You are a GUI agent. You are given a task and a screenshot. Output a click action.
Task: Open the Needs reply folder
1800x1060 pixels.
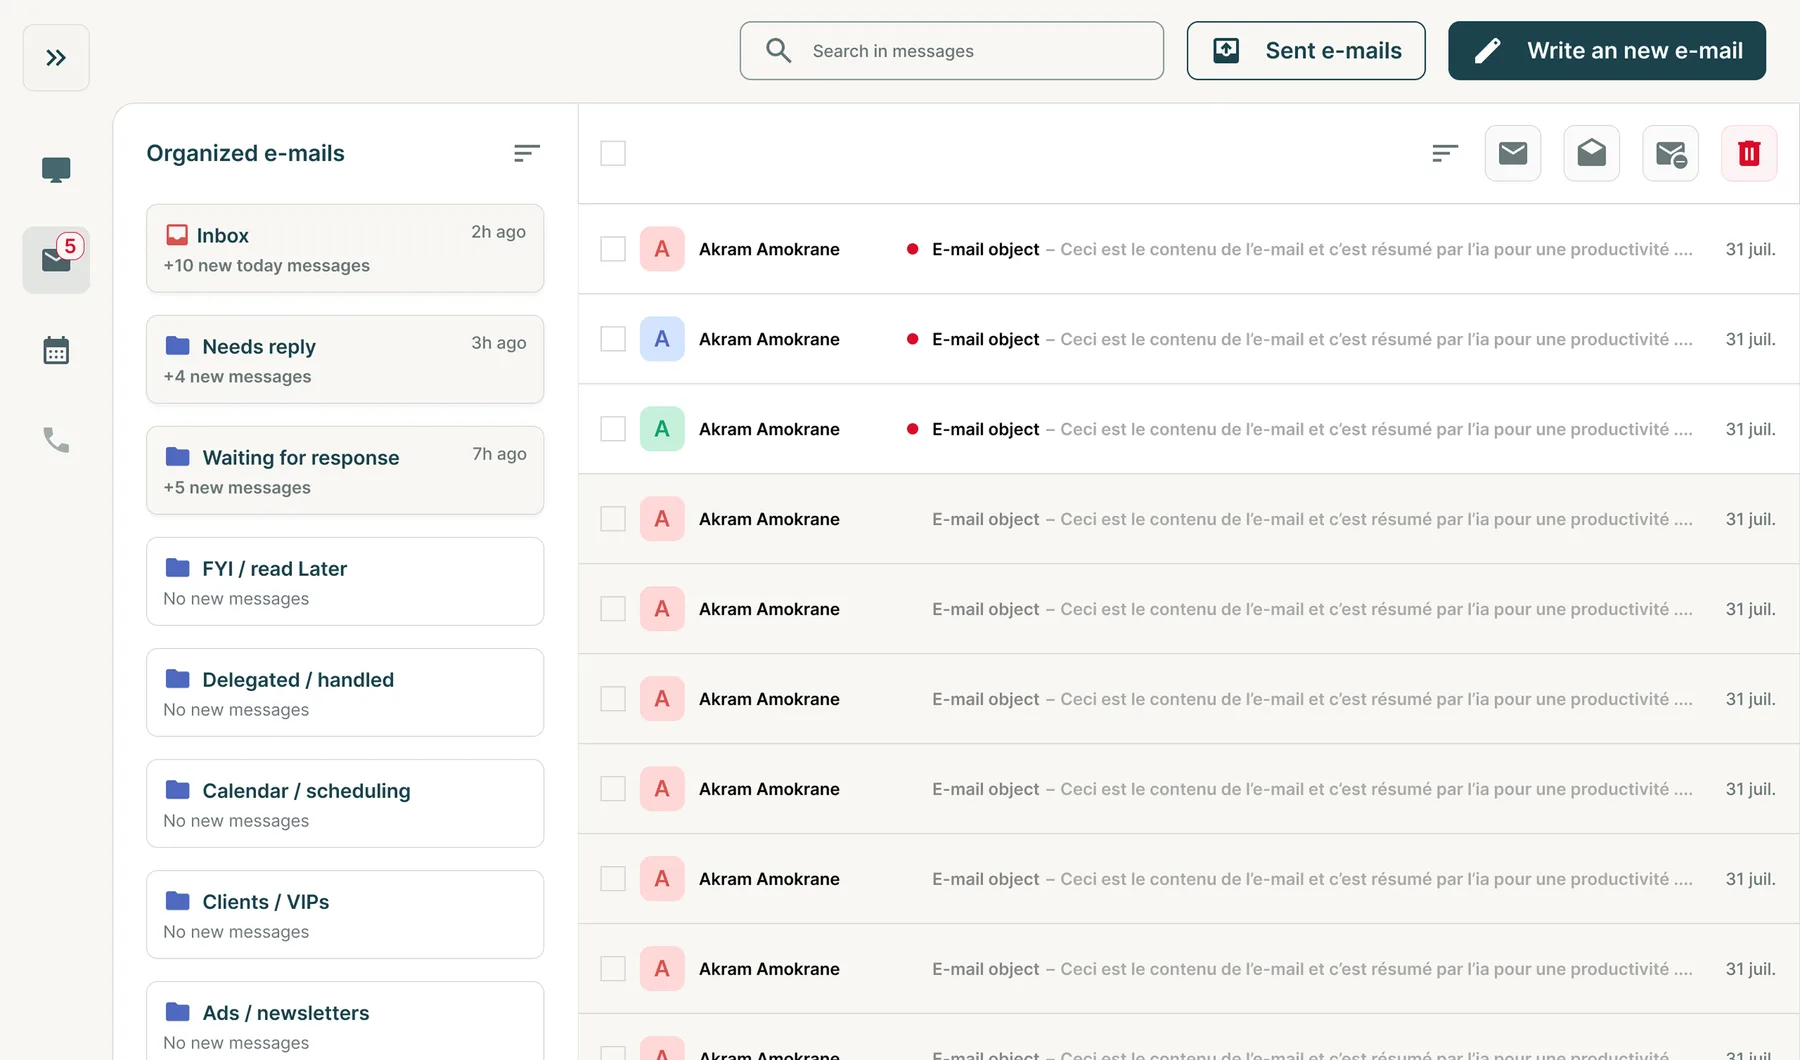point(345,360)
